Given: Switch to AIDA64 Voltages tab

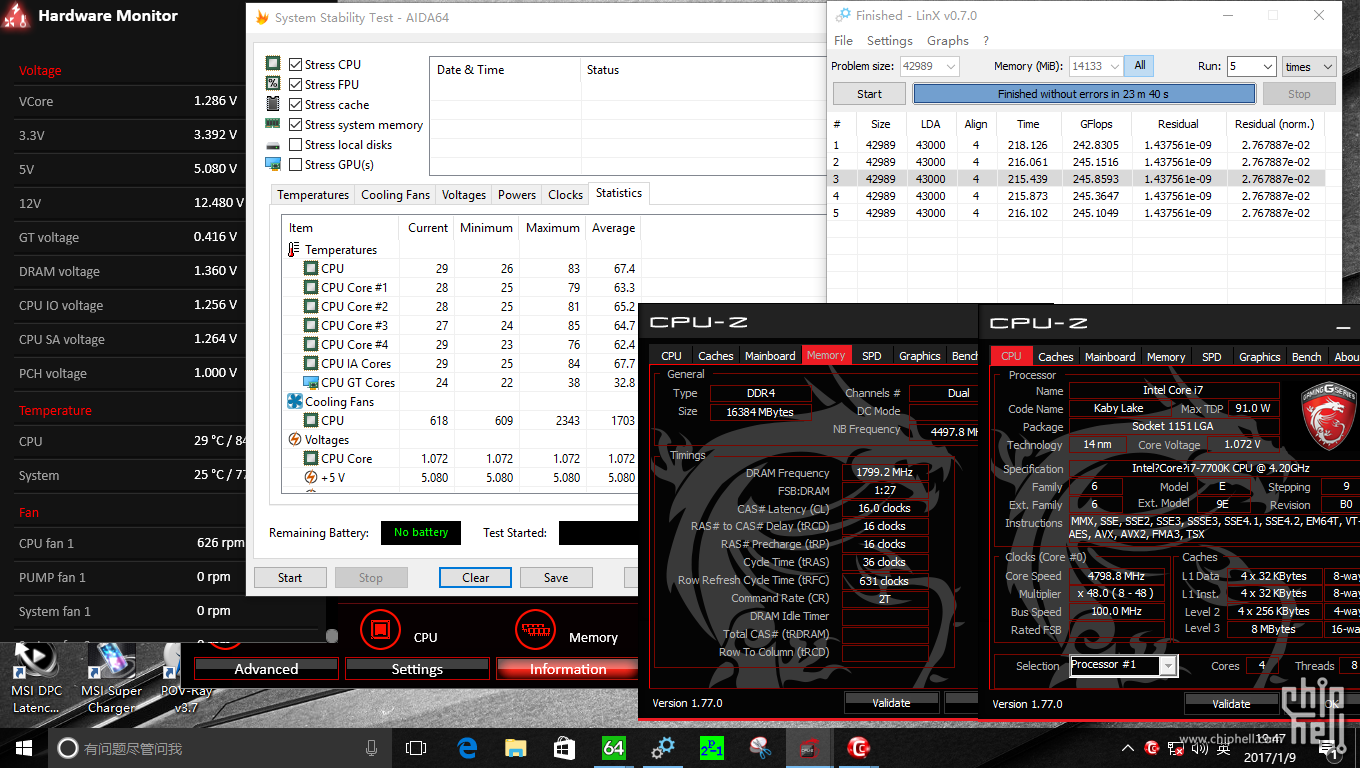Looking at the screenshot, I should coord(464,195).
